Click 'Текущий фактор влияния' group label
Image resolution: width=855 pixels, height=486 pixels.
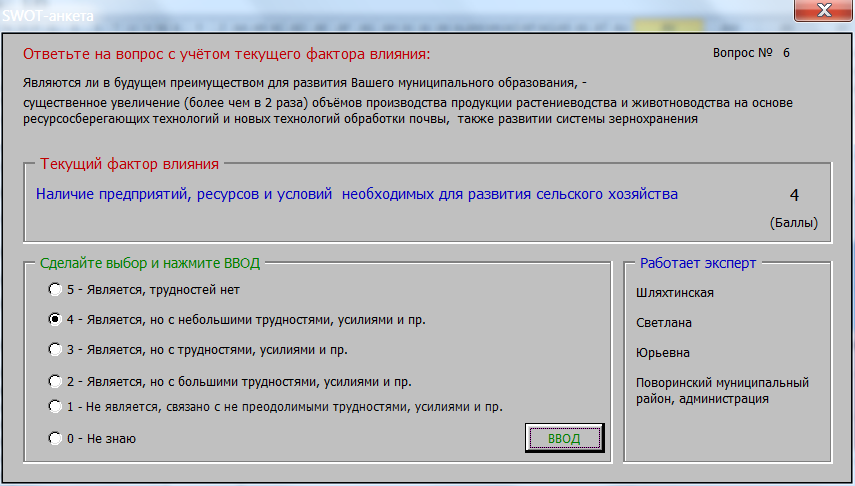click(130, 164)
